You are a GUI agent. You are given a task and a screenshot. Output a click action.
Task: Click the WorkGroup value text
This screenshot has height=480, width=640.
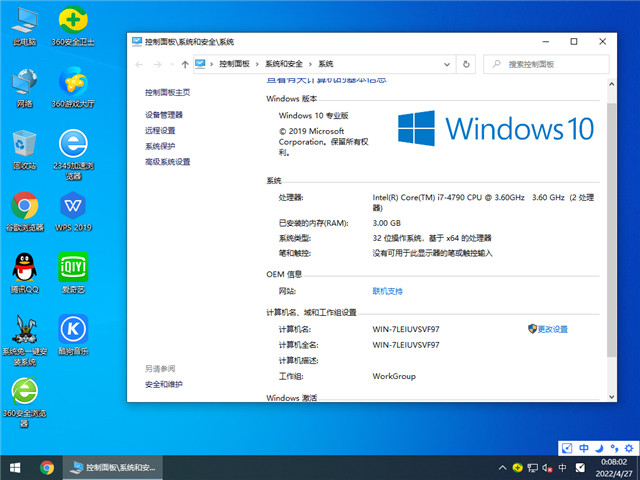(x=394, y=376)
